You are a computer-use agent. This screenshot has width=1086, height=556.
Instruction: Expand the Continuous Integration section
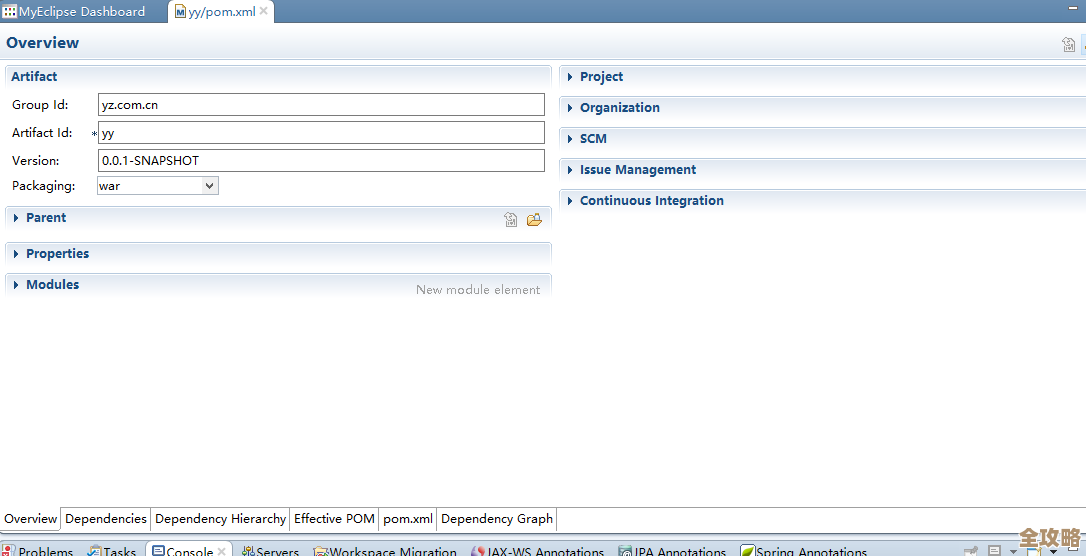tap(651, 201)
